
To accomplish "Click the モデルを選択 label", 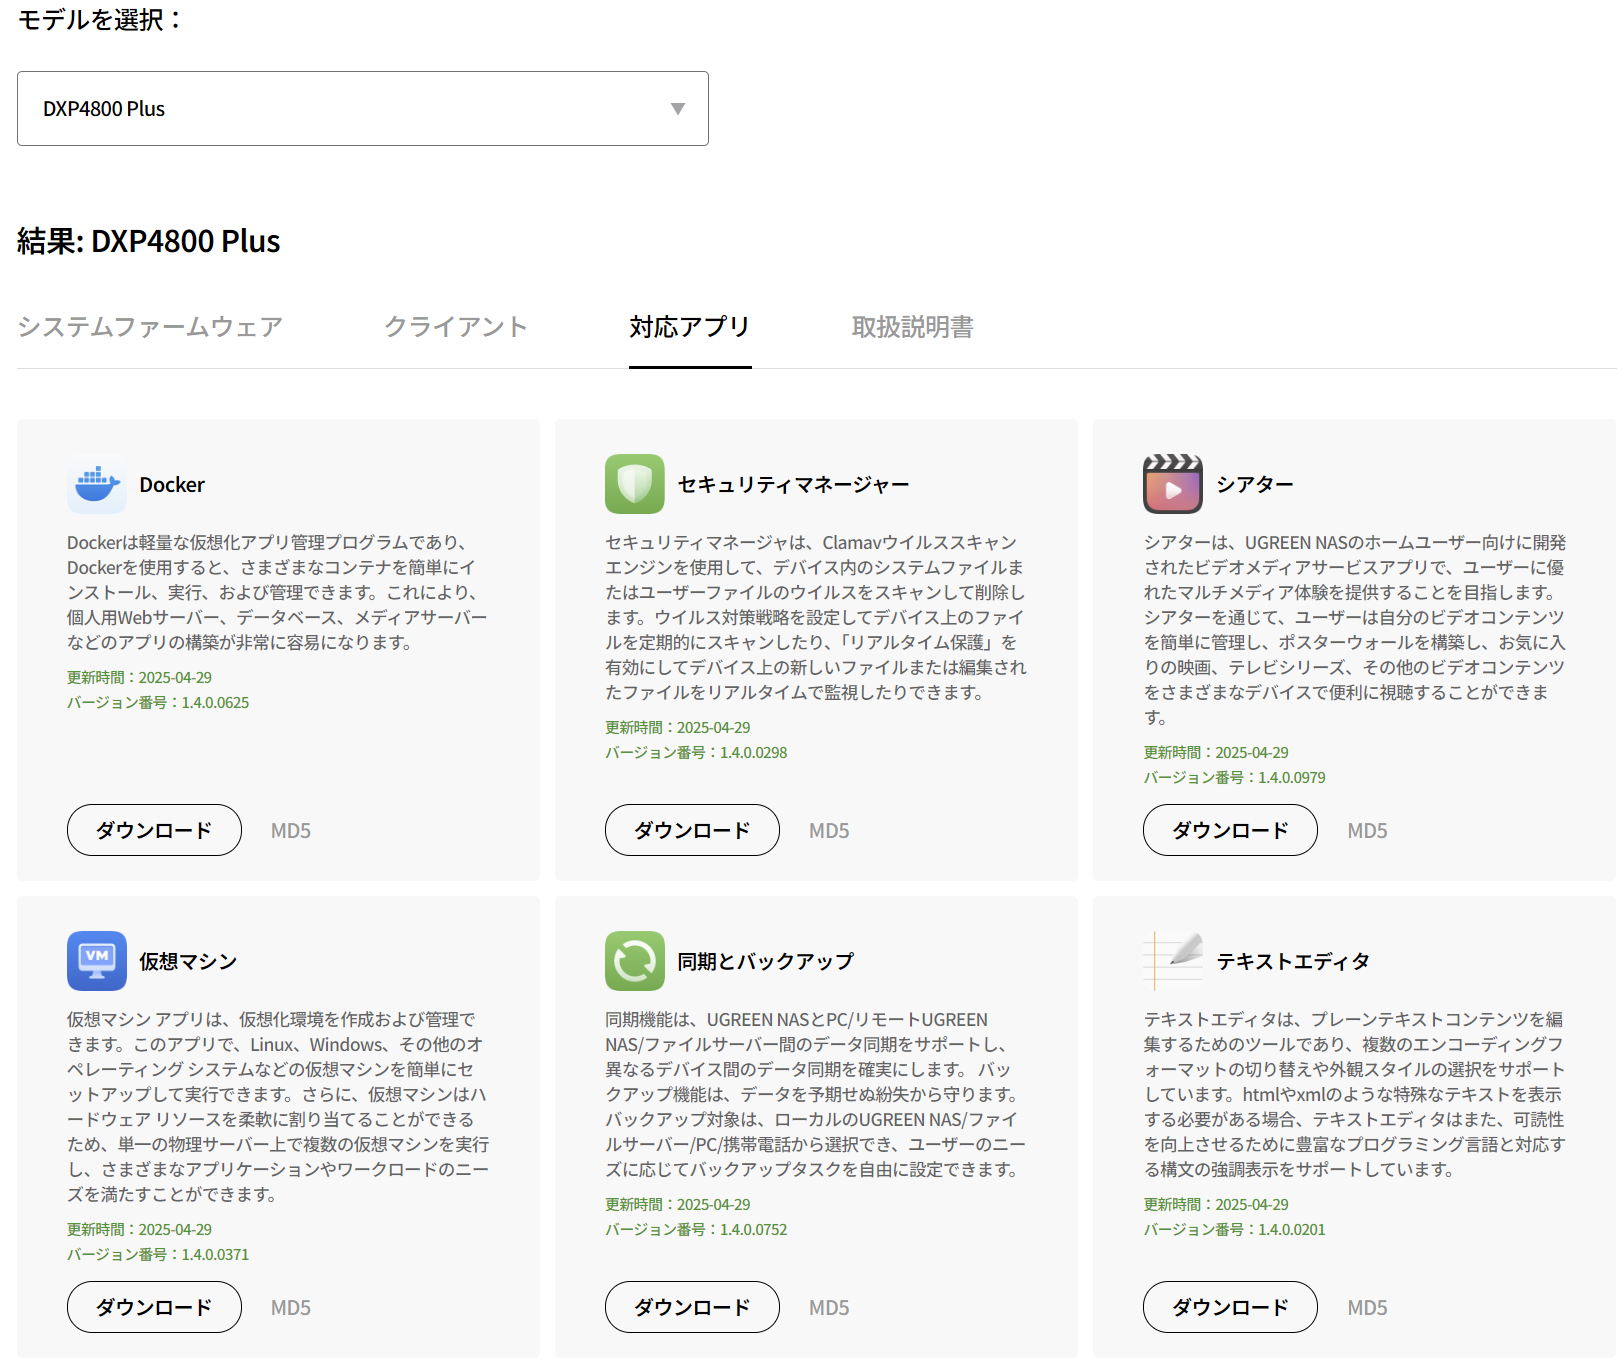I will pyautogui.click(x=100, y=20).
